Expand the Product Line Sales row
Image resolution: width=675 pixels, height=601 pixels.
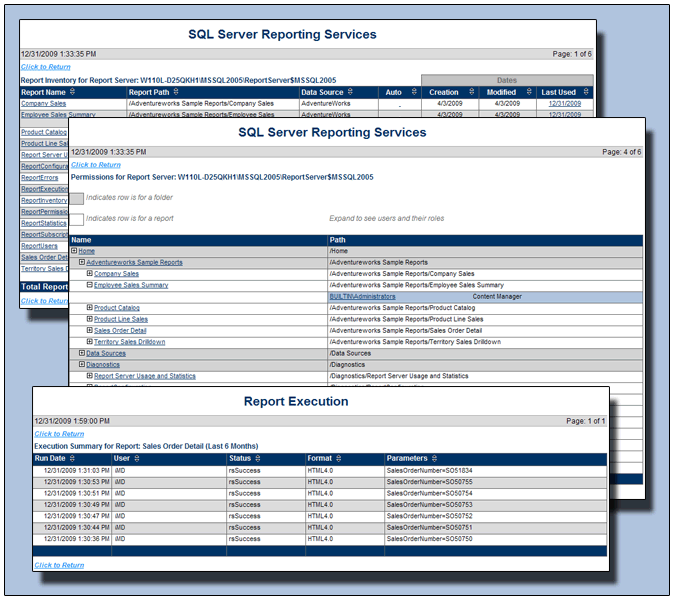coord(90,319)
